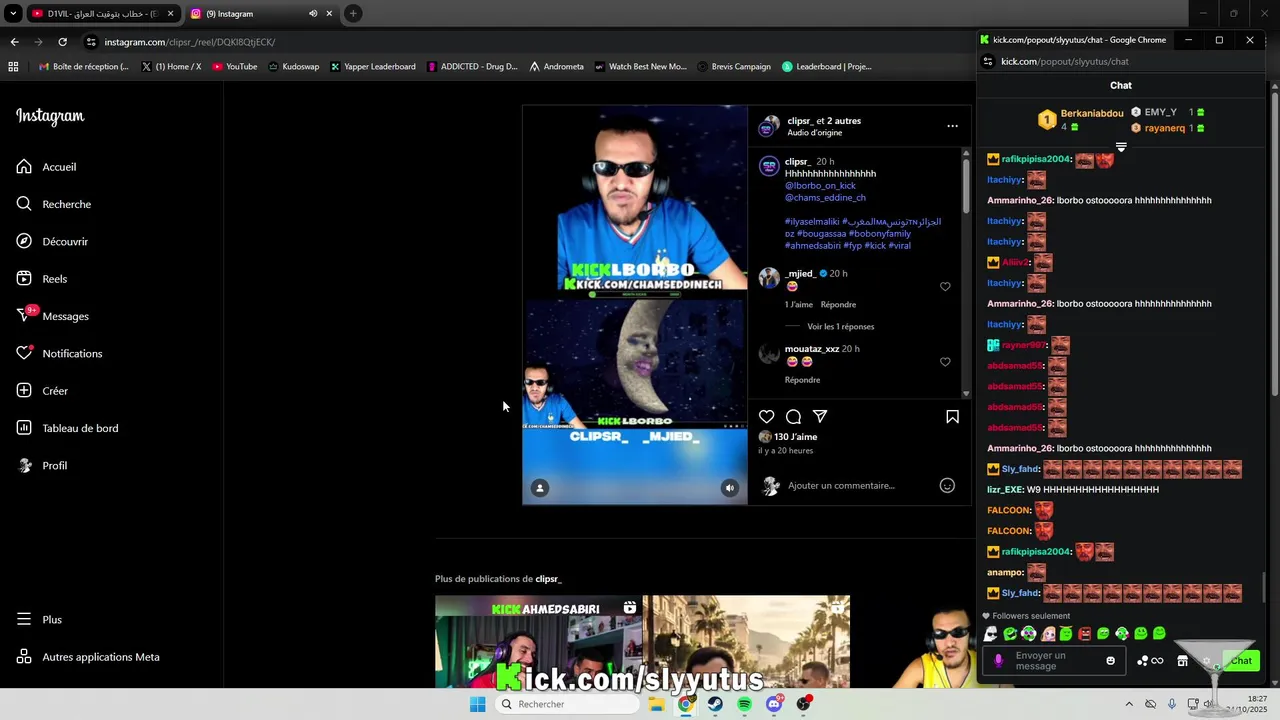Open the Andrometa bookmark
This screenshot has height=720, width=1280.
(x=557, y=67)
